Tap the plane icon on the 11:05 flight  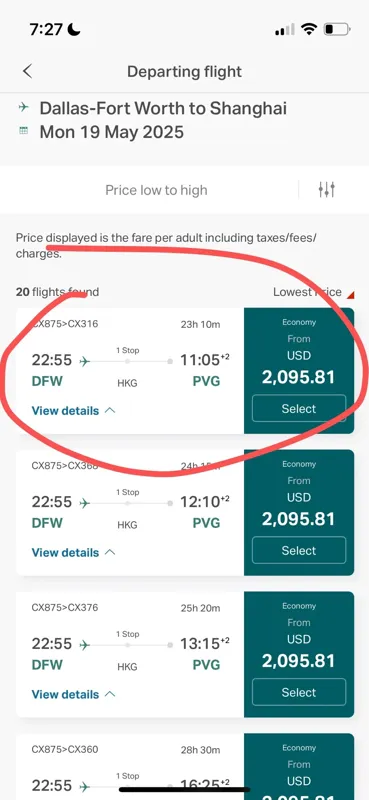(85, 361)
